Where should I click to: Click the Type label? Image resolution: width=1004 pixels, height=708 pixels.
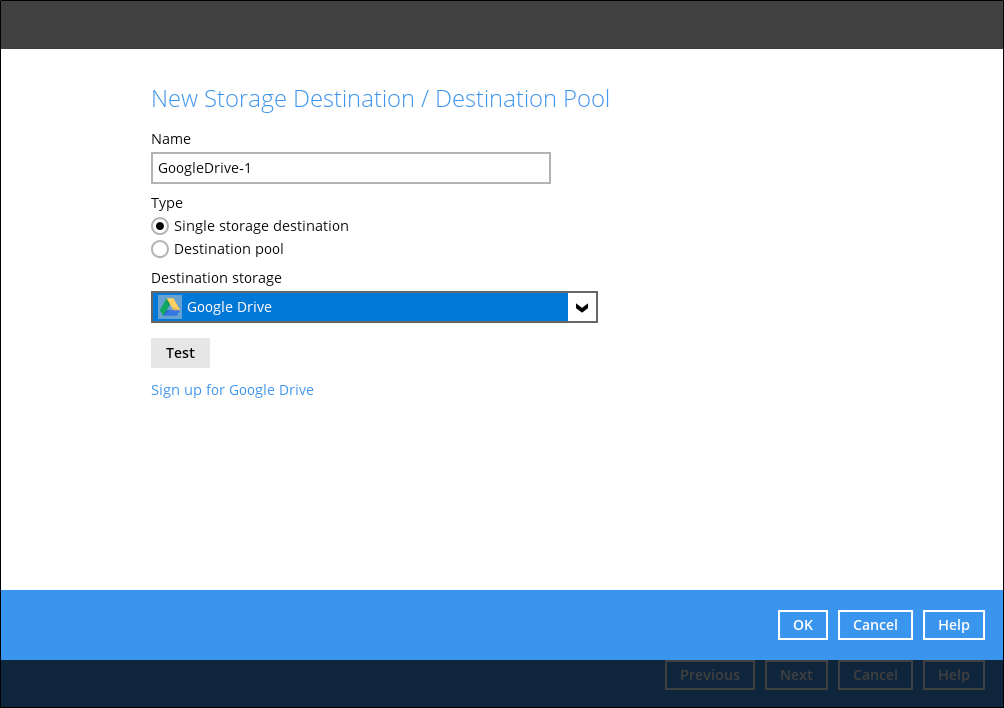point(167,203)
